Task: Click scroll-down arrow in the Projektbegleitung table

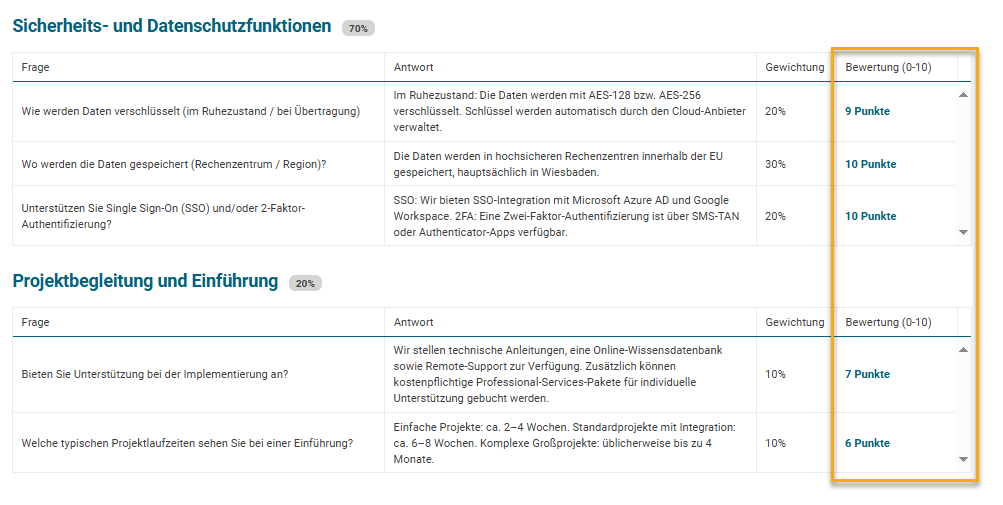Action: [x=963, y=459]
